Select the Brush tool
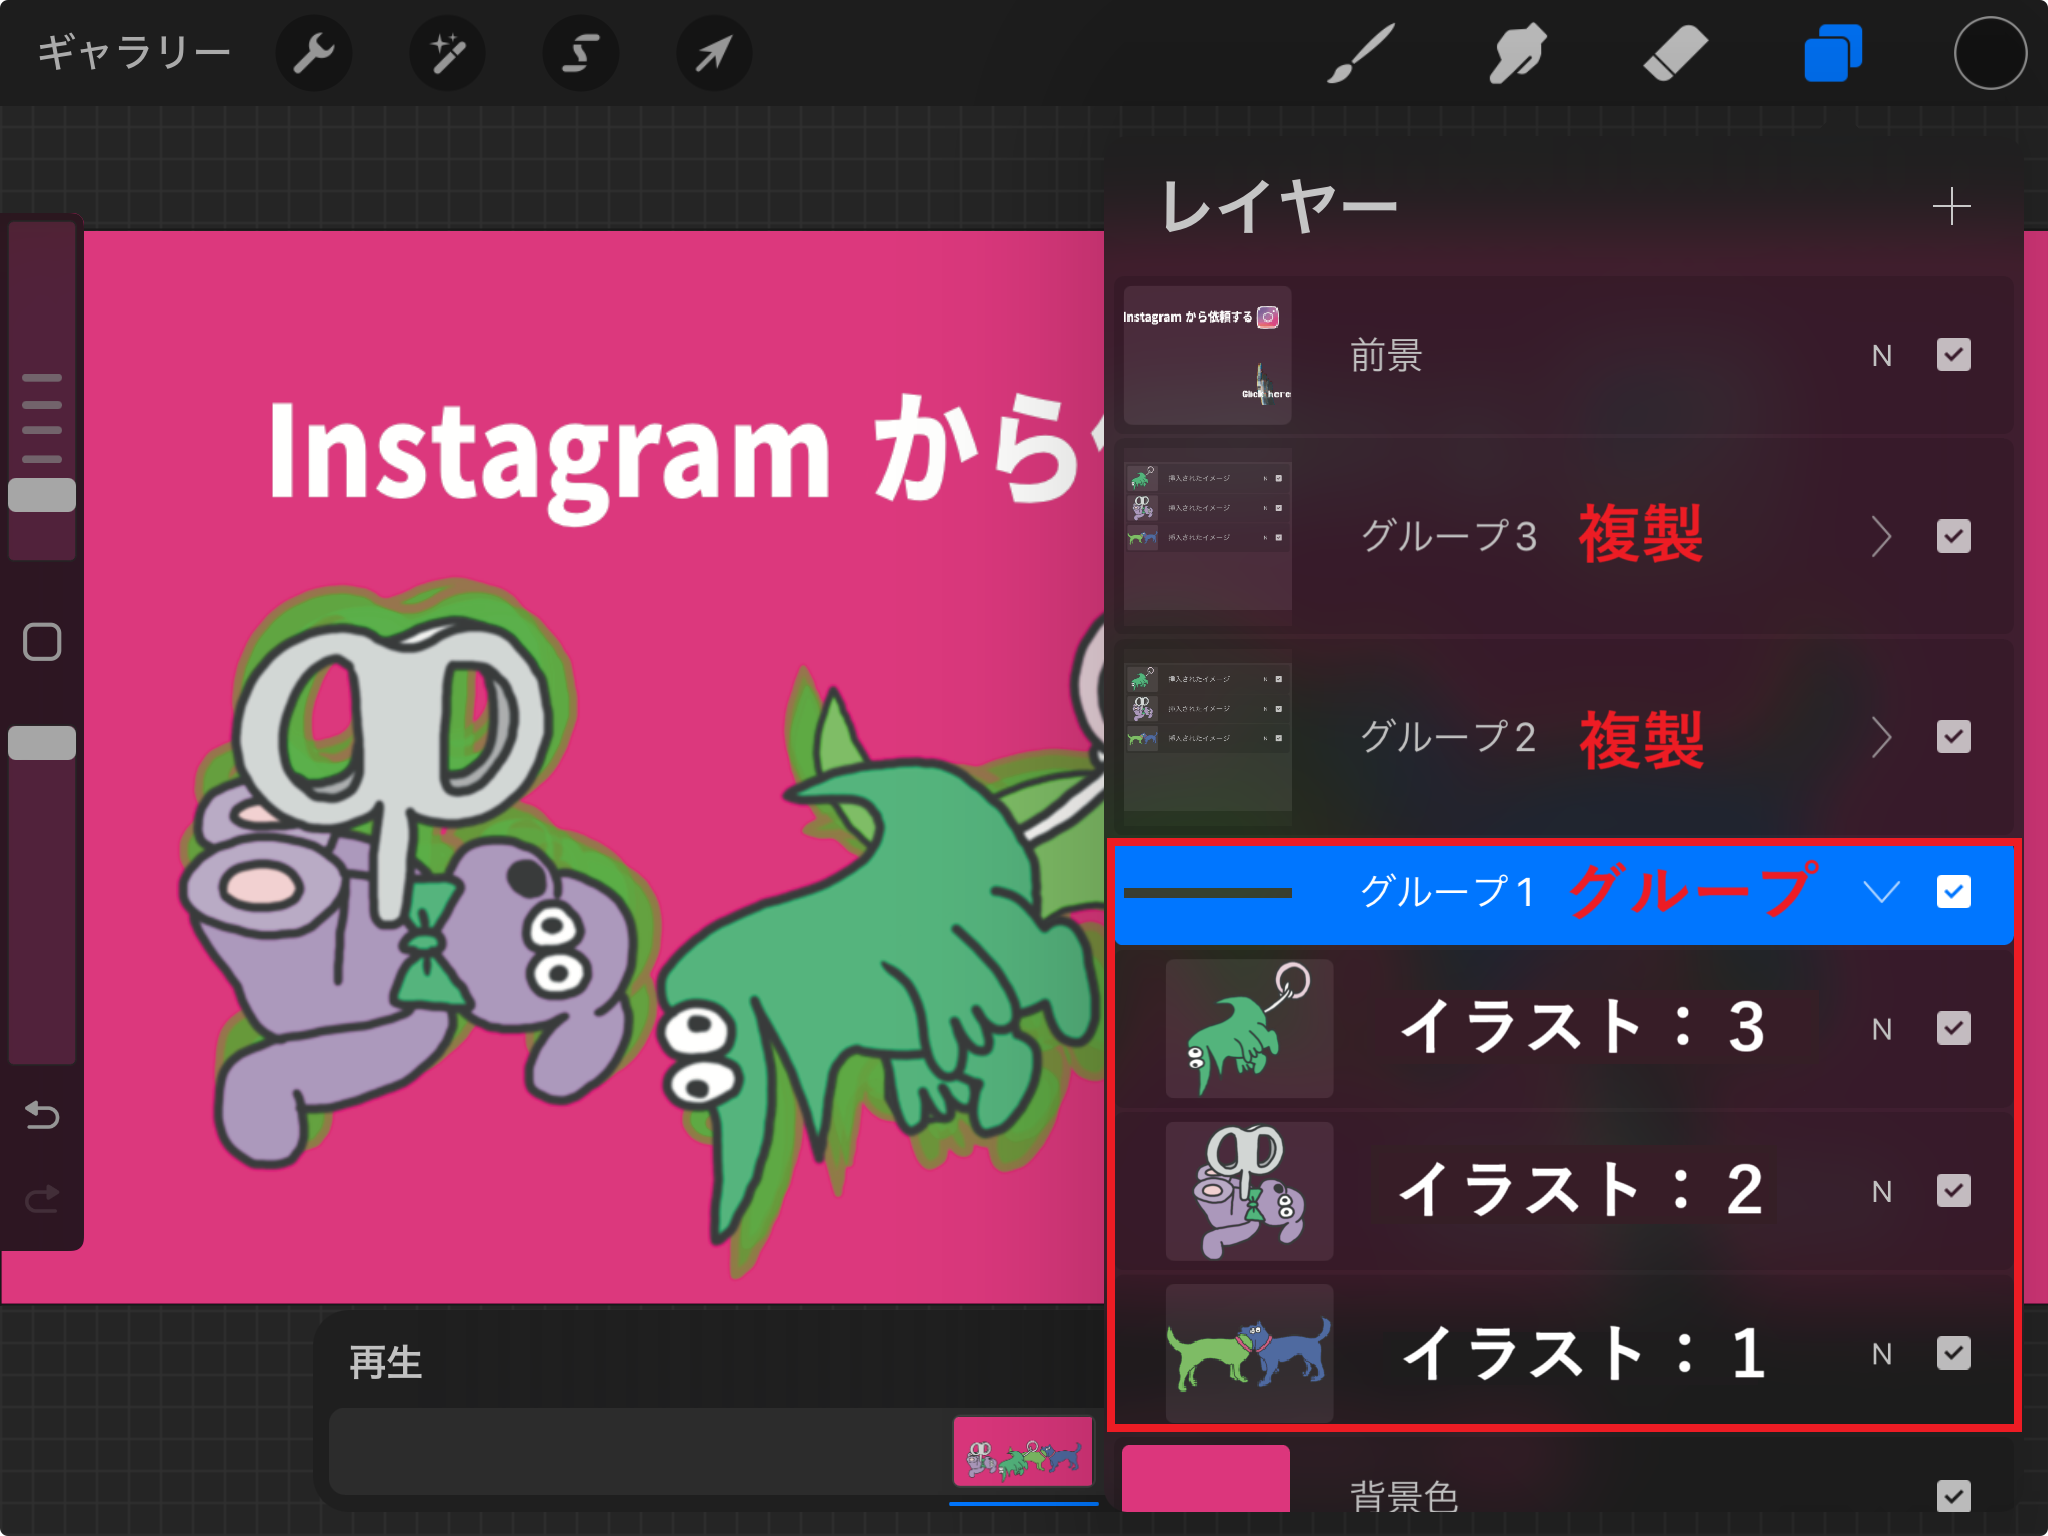 coord(1362,52)
